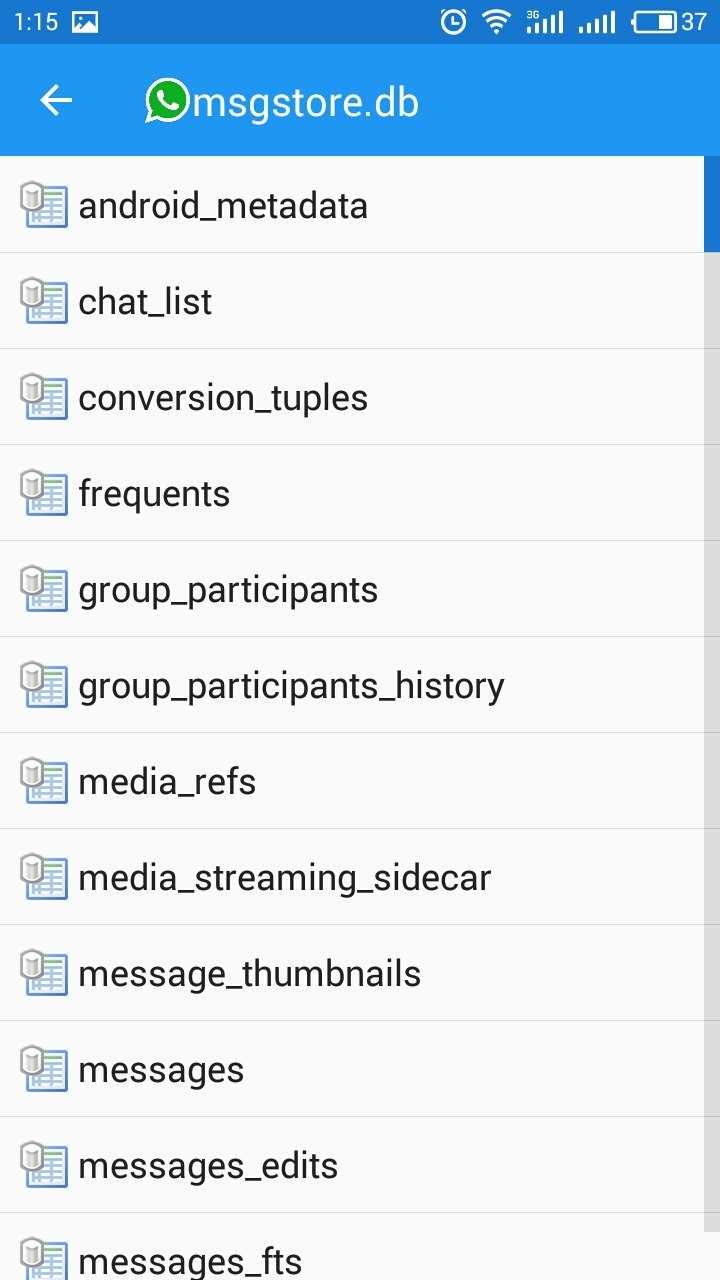This screenshot has width=720, height=1280.
Task: Open the messages table
Action: click(161, 1070)
